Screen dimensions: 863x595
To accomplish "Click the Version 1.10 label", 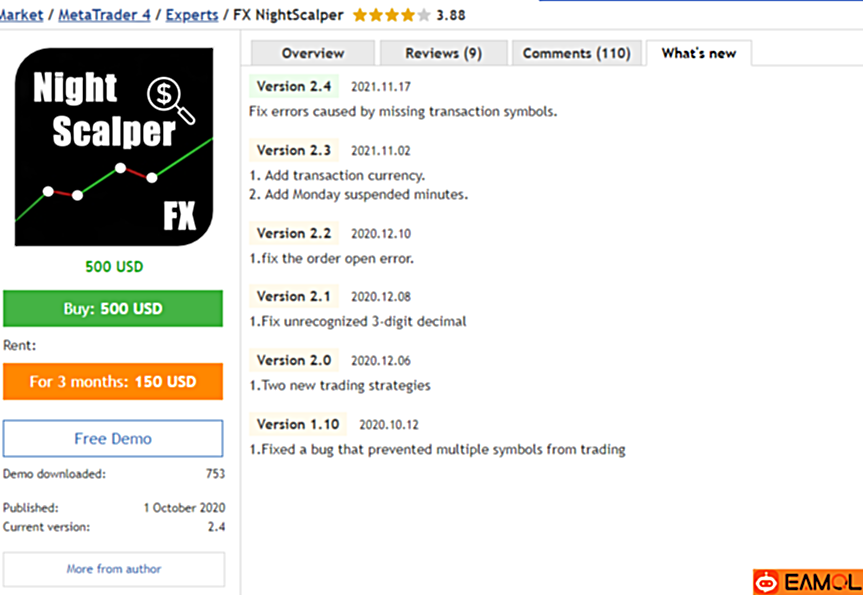I will [298, 424].
